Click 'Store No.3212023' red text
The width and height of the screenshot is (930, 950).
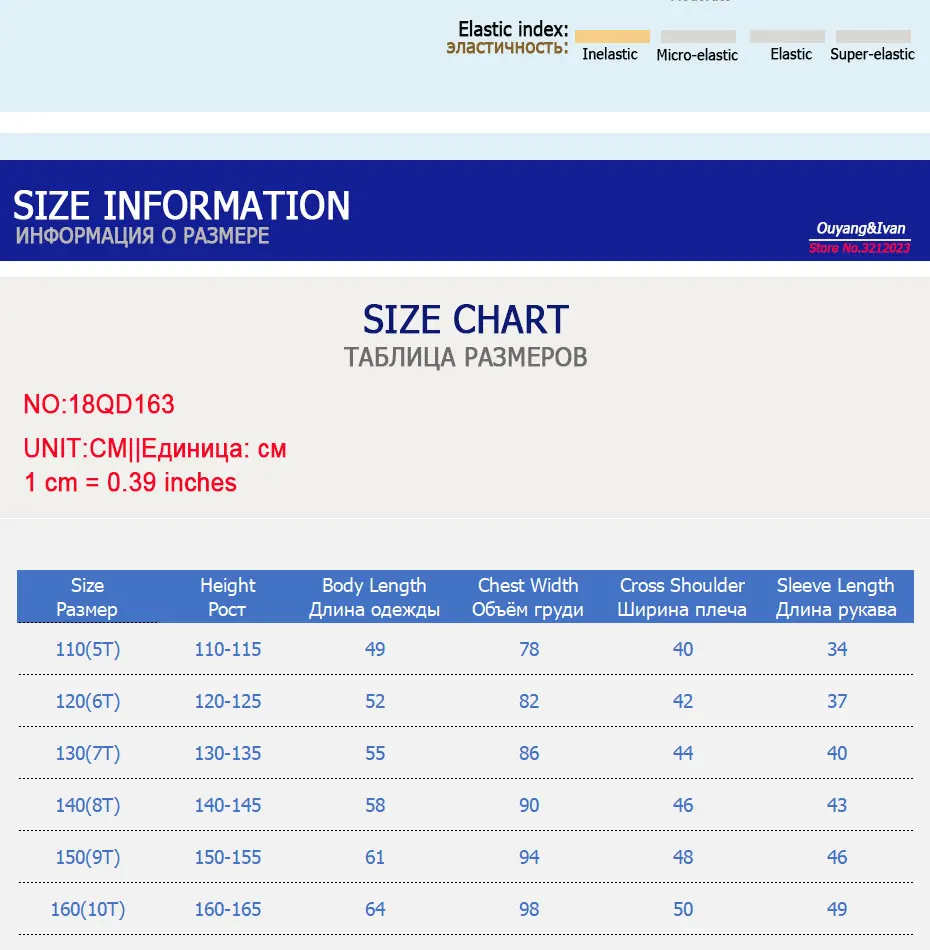pyautogui.click(x=859, y=248)
